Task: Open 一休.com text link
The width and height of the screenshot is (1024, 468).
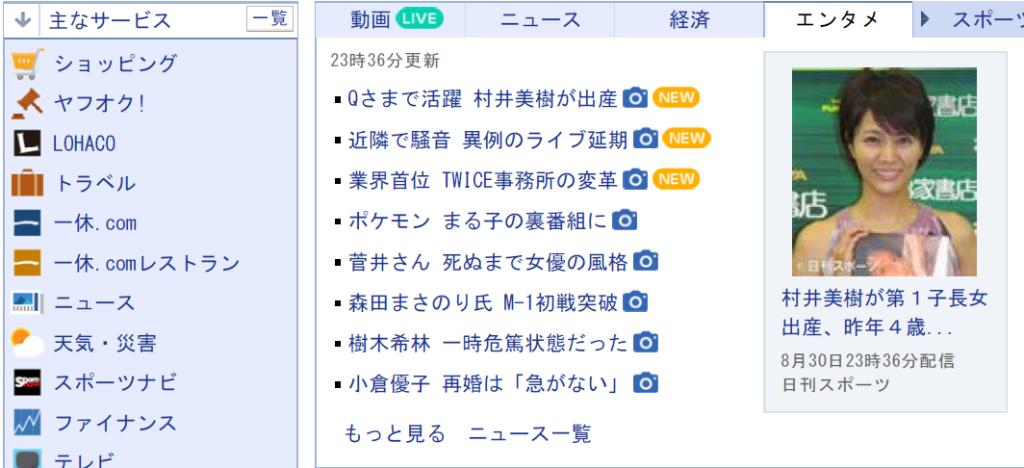Action: pyautogui.click(x=95, y=223)
